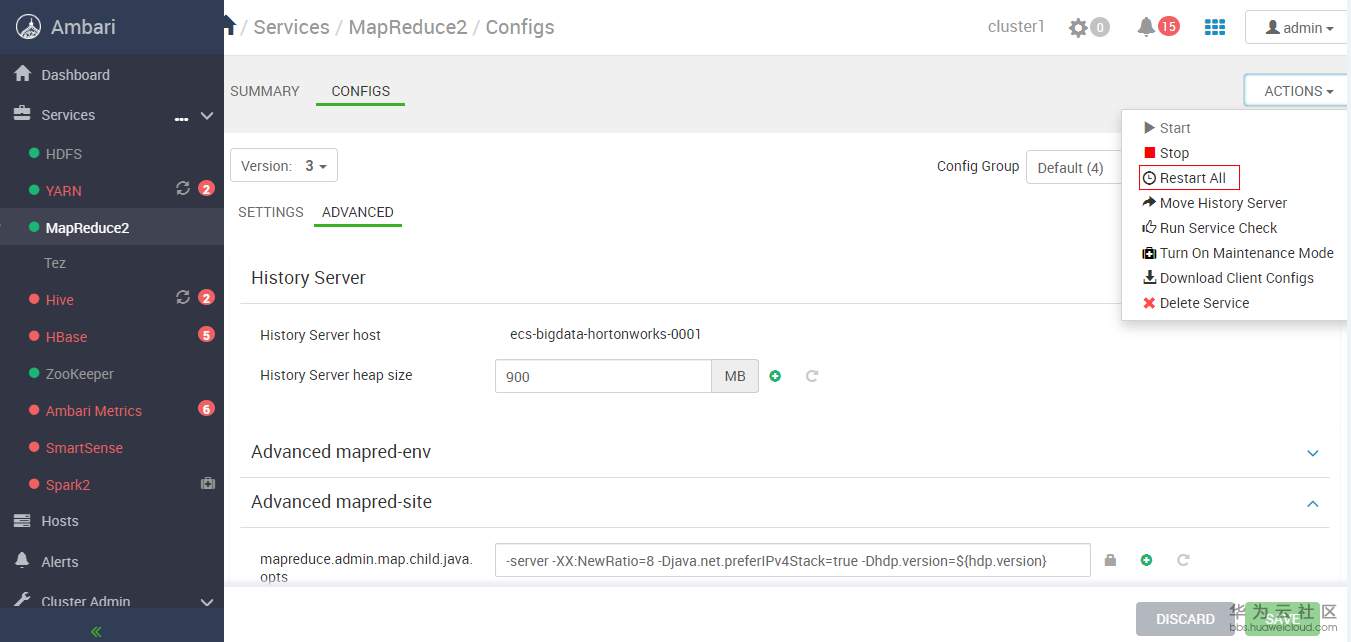Click the undo icon beside heap size
The width and height of the screenshot is (1351, 642).
(812, 376)
